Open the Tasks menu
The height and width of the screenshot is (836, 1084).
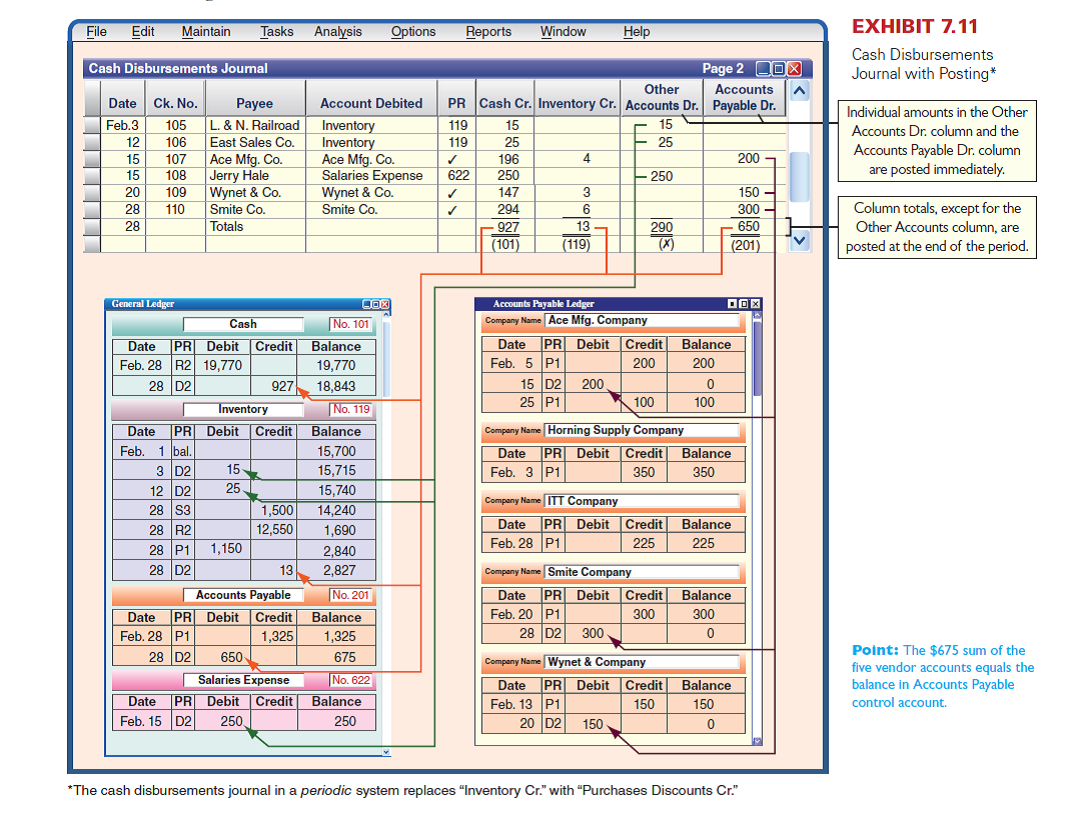pyautogui.click(x=276, y=31)
